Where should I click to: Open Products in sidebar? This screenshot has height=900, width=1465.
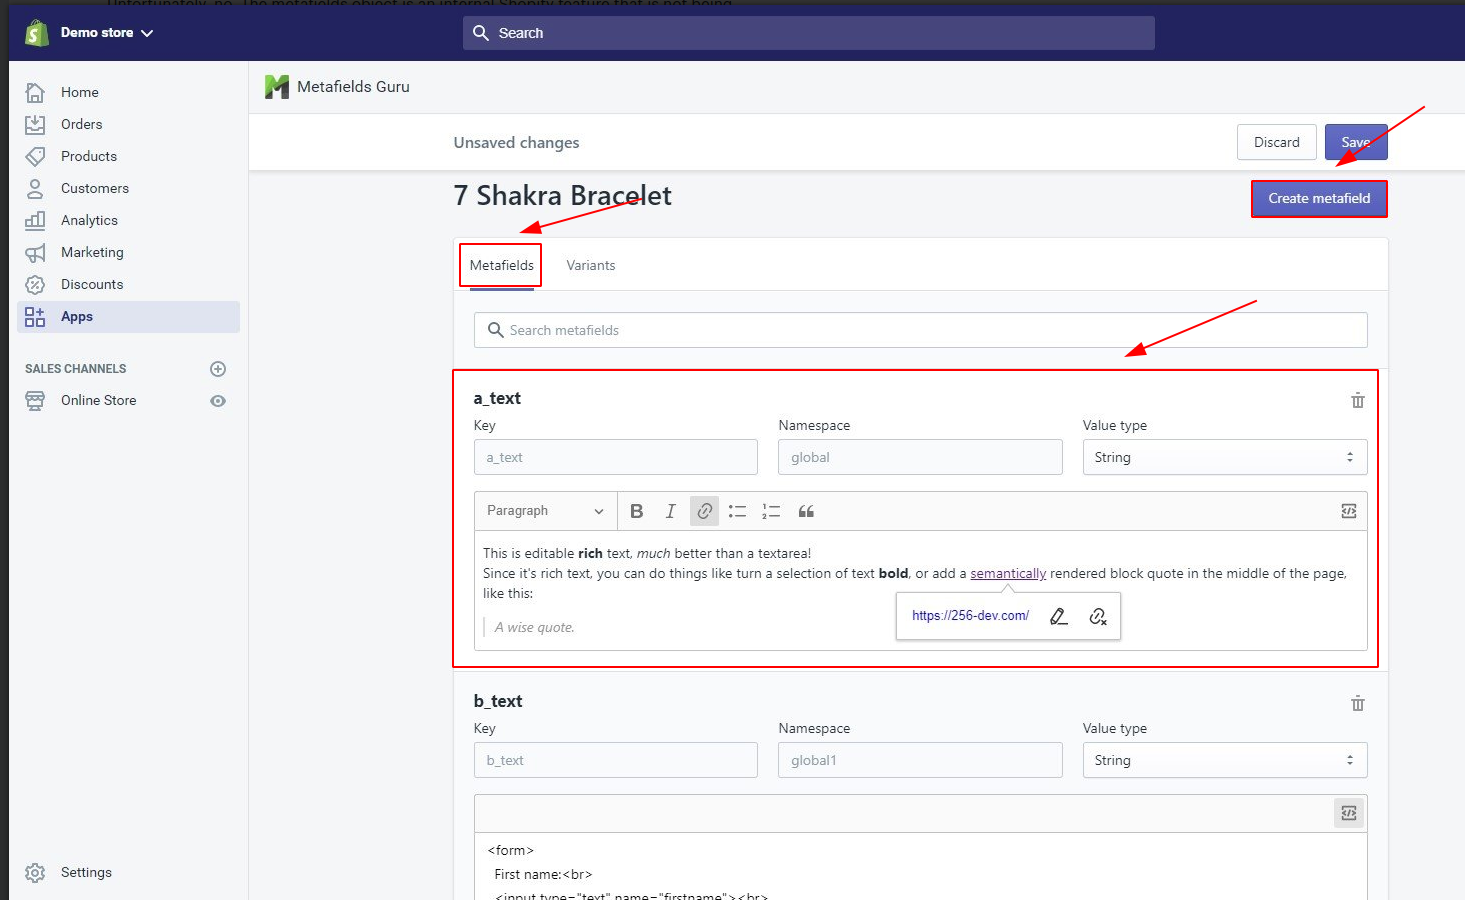point(89,156)
